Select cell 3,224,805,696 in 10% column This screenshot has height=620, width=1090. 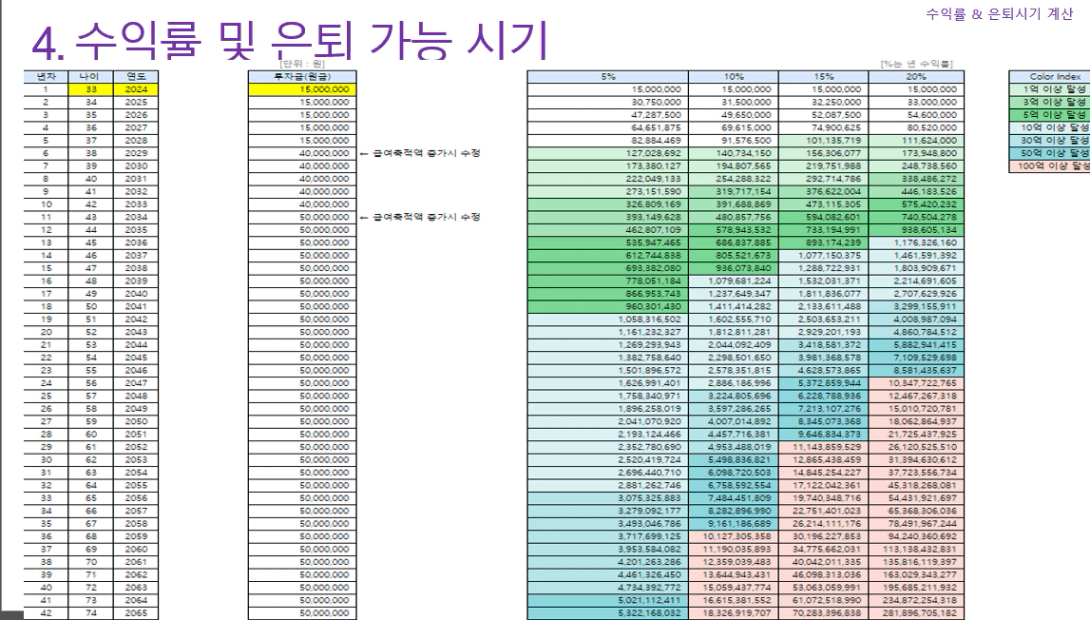pyautogui.click(x=733, y=395)
